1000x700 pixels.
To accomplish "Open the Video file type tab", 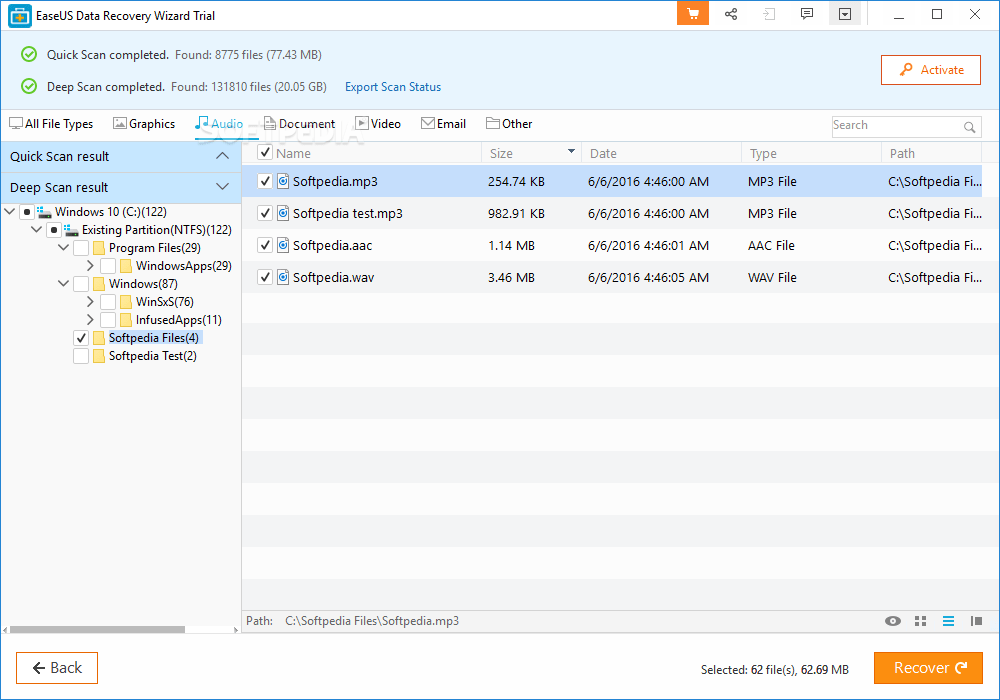I will coord(377,123).
